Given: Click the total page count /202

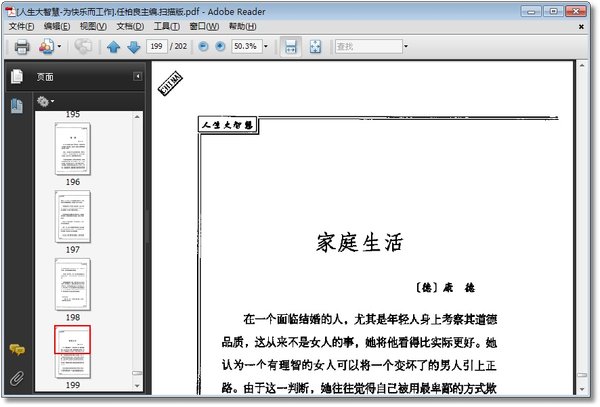Looking at the screenshot, I should [179, 46].
